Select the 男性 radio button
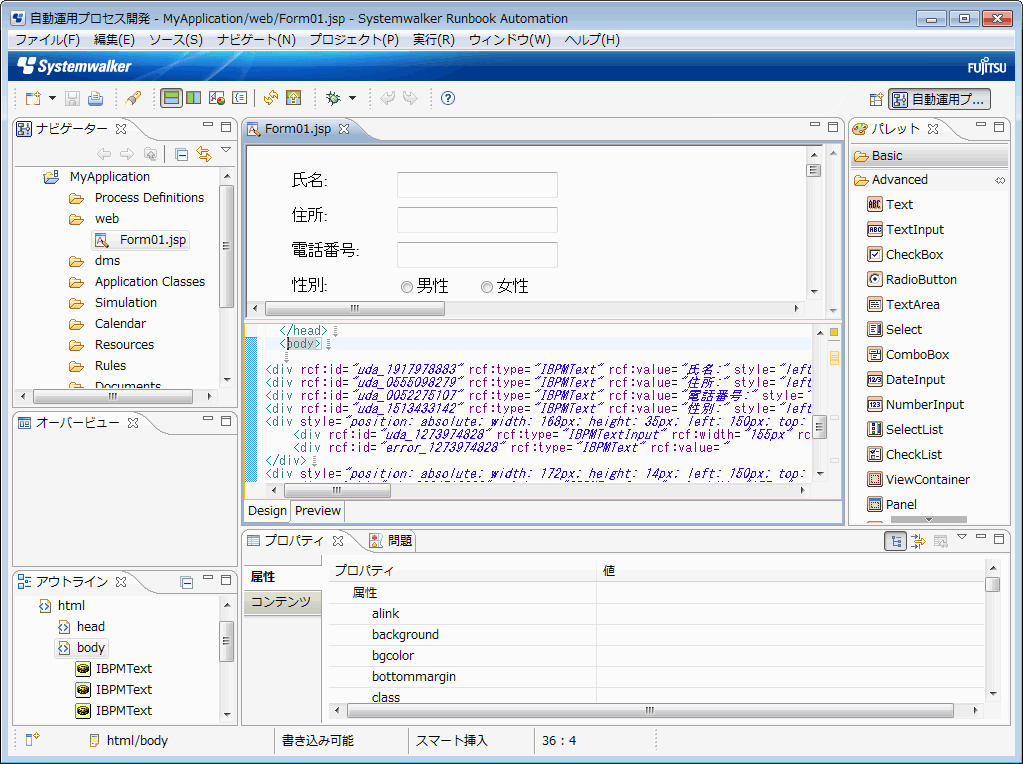Viewport: 1023px width, 764px height. pyautogui.click(x=406, y=287)
